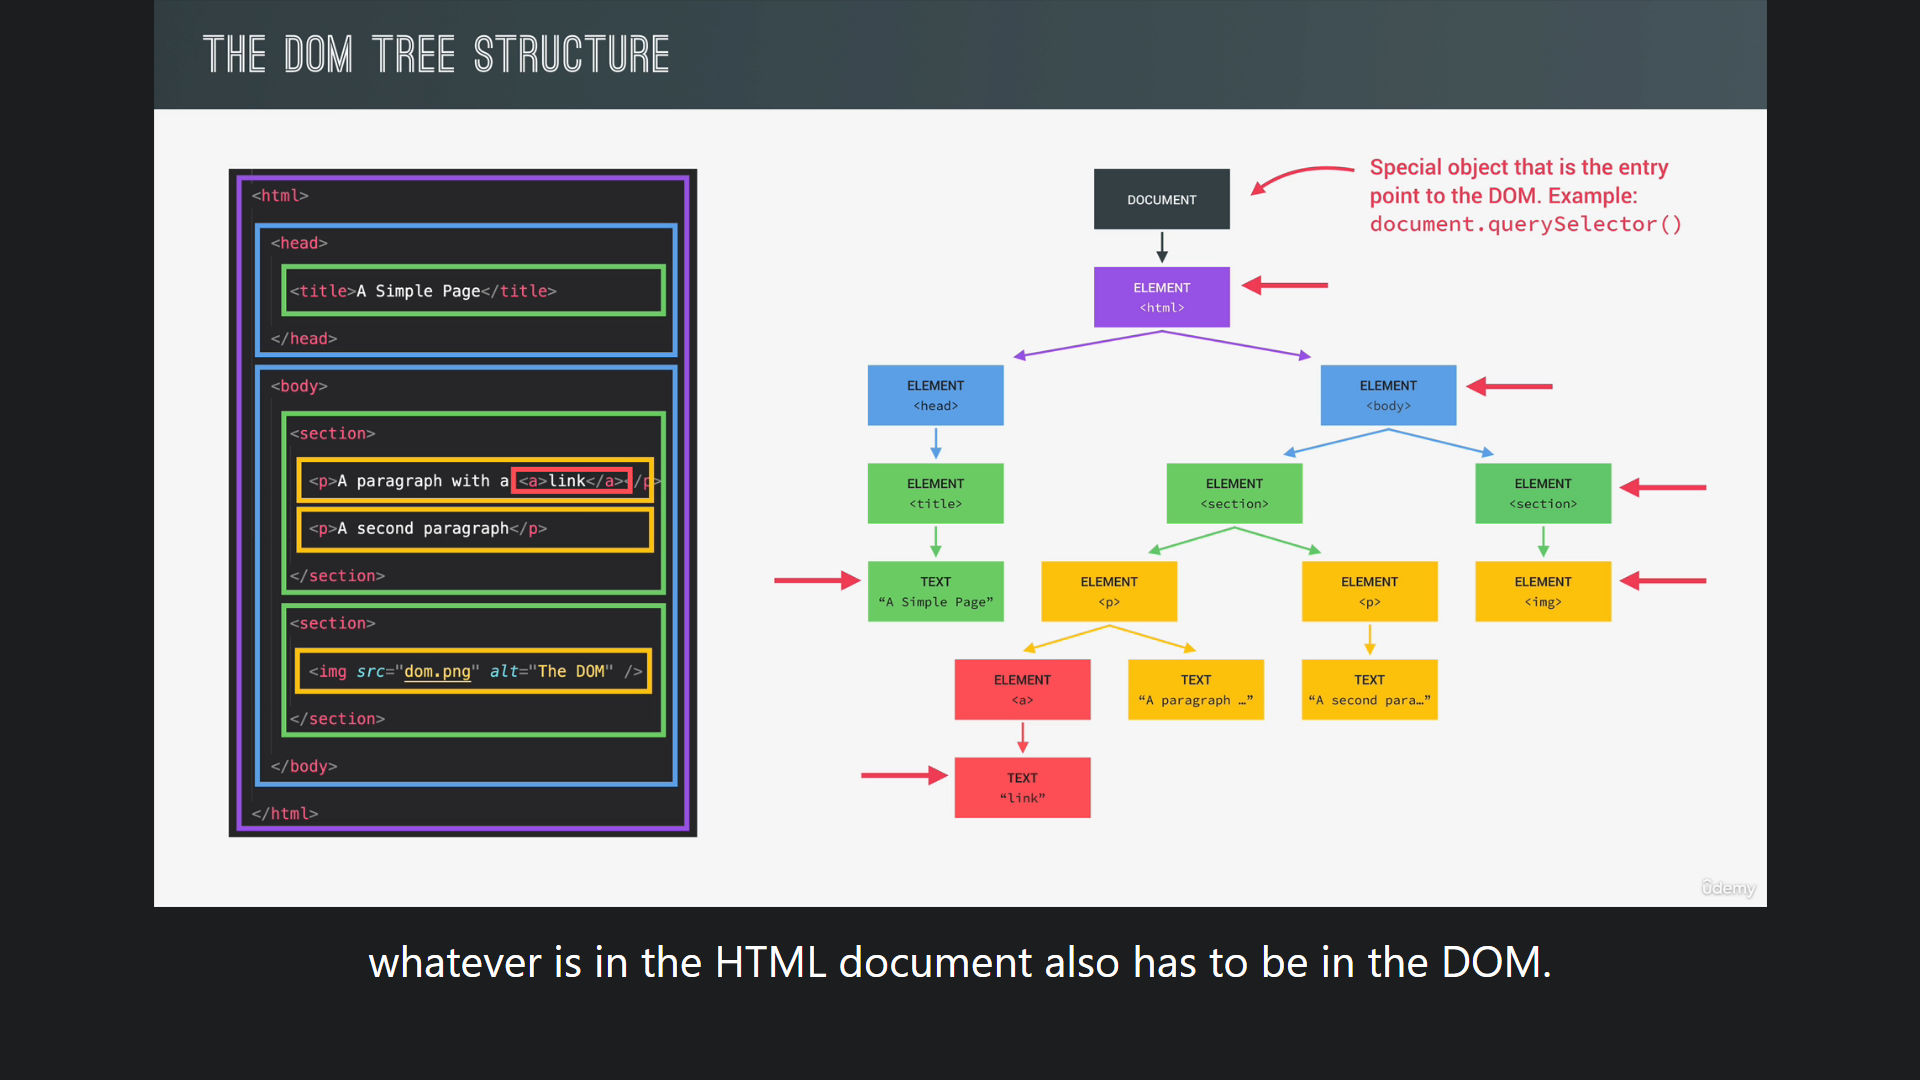Click the document.querySelector() red text
The height and width of the screenshot is (1080, 1920).
1525,224
